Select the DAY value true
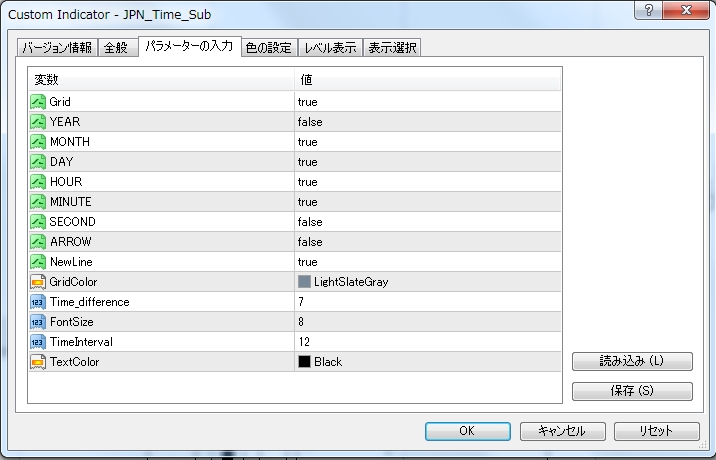Image resolution: width=716 pixels, height=460 pixels. point(307,162)
